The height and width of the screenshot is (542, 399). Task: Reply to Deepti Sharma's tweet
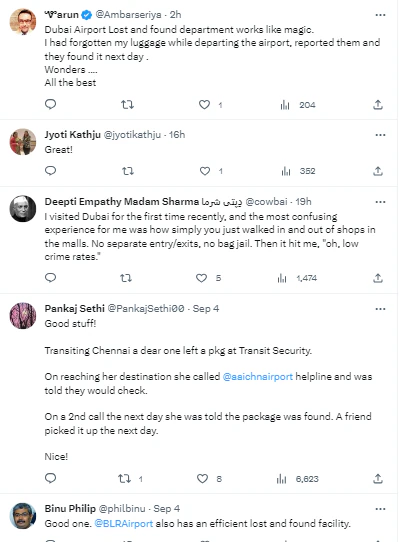50,278
